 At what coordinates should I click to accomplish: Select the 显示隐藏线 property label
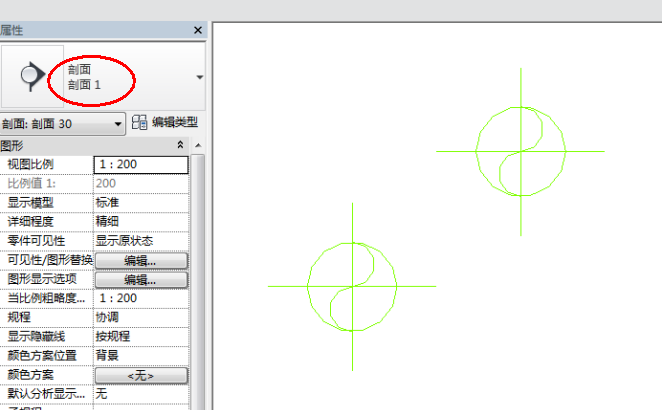[x=36, y=337]
